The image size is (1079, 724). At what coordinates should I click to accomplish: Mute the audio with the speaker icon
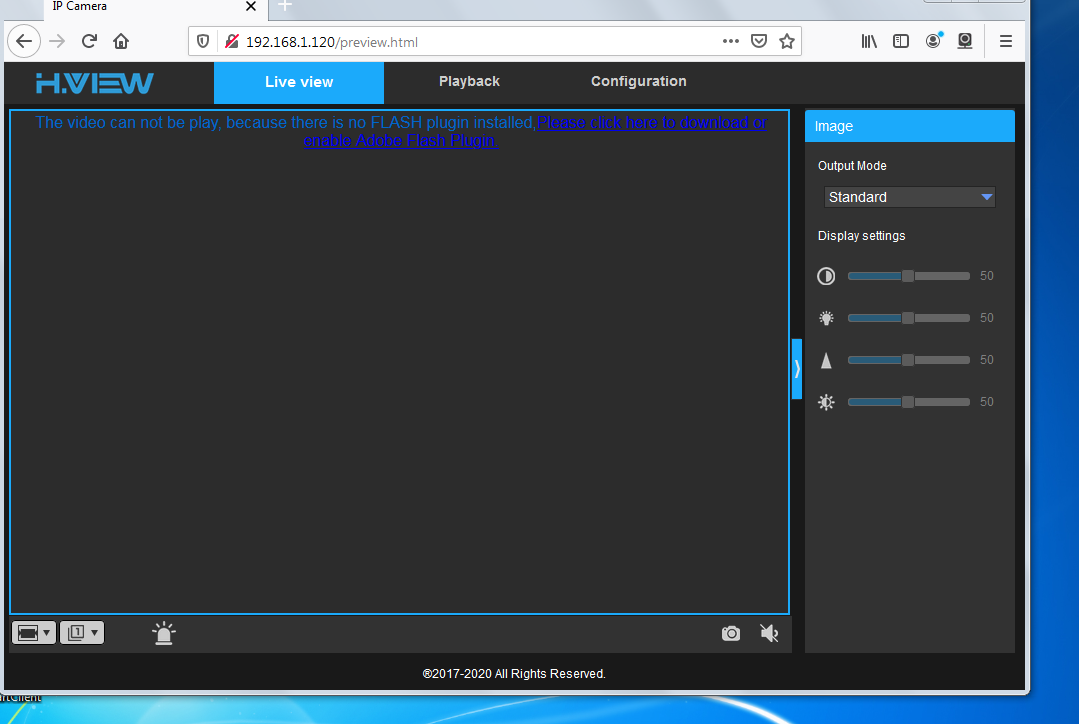click(768, 633)
